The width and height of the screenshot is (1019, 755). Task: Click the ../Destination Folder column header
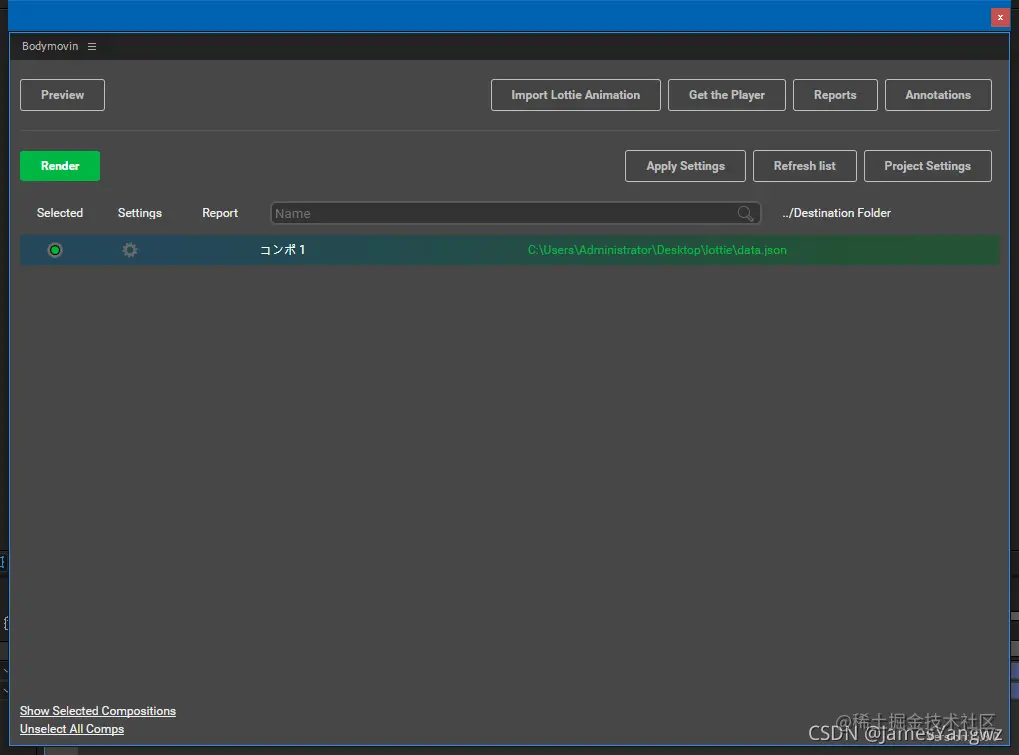point(836,213)
